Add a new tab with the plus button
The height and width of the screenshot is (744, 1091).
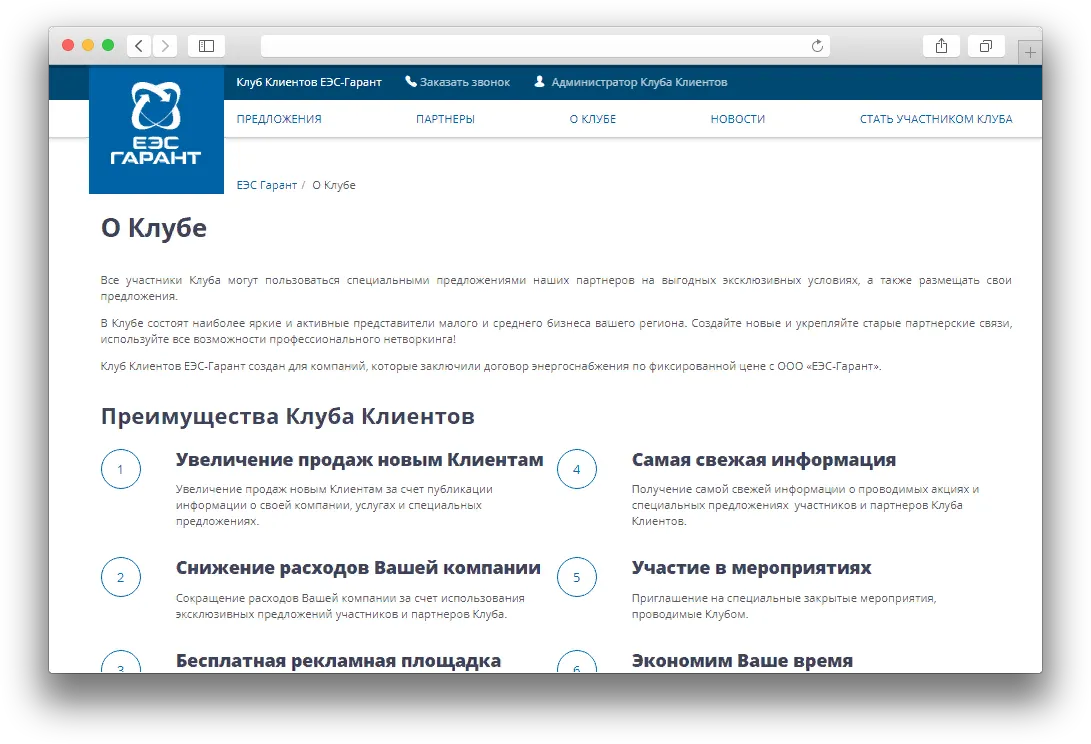click(x=1030, y=52)
